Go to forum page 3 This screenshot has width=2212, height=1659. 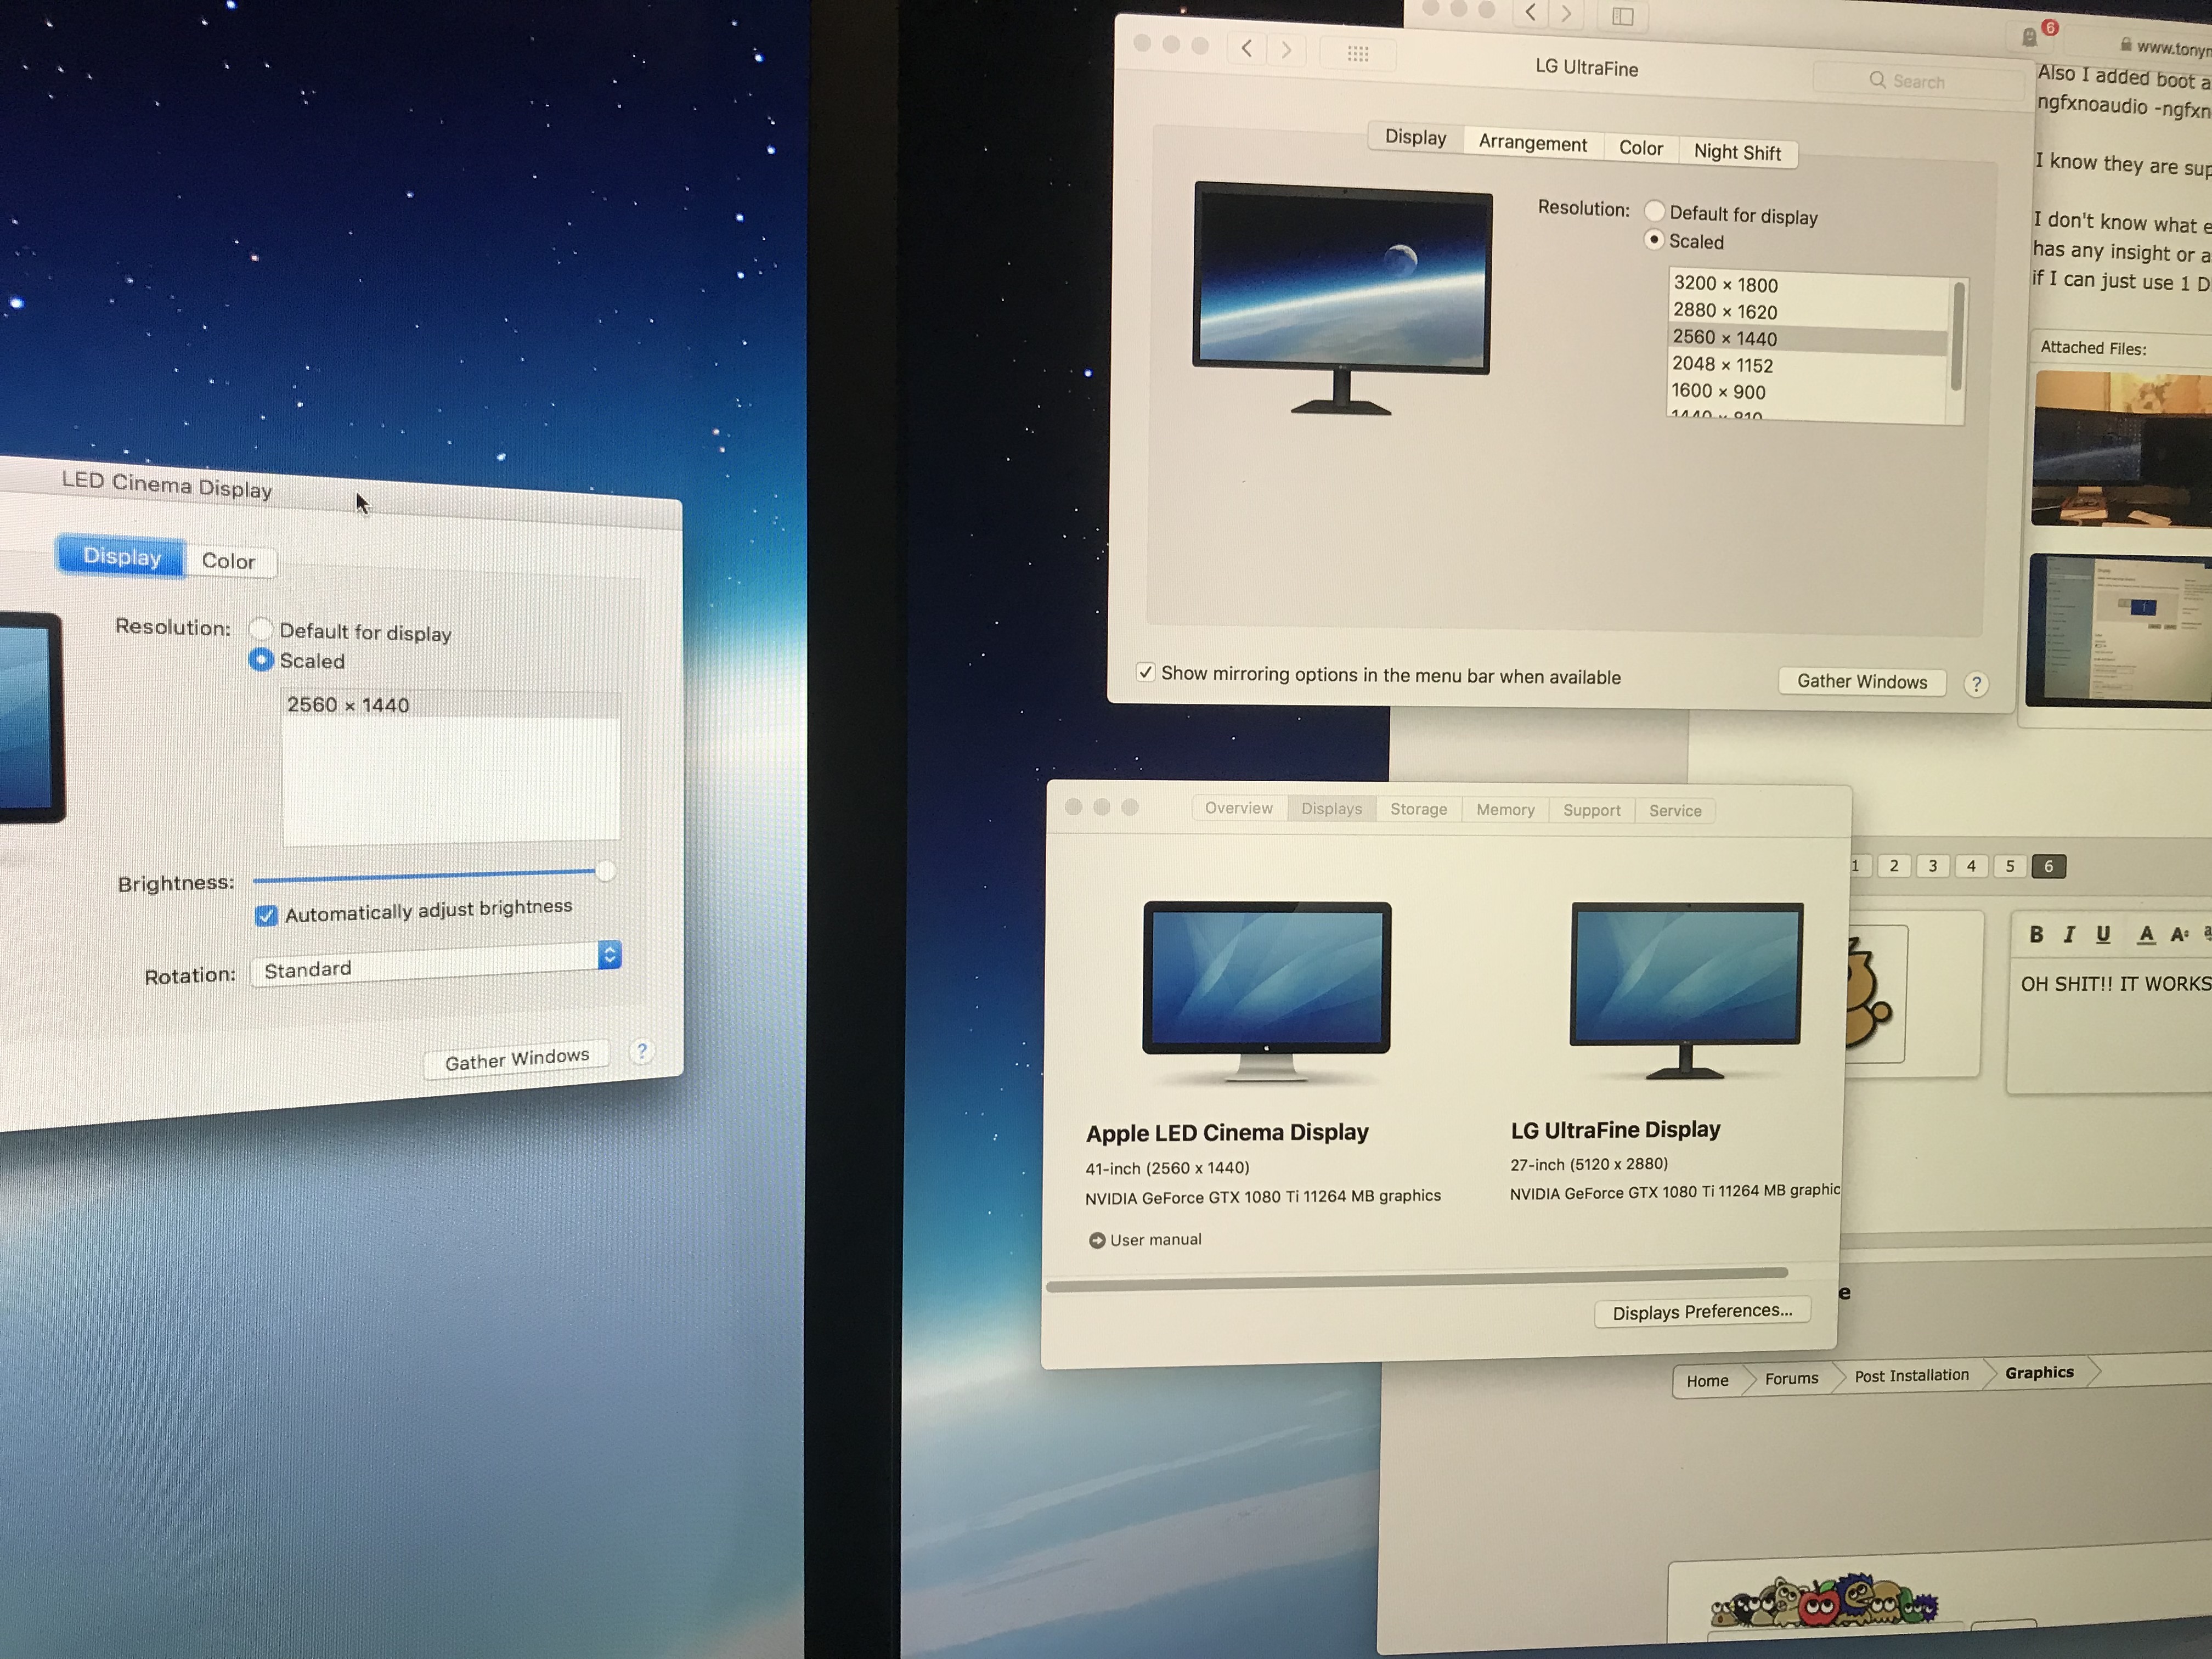(x=1932, y=866)
